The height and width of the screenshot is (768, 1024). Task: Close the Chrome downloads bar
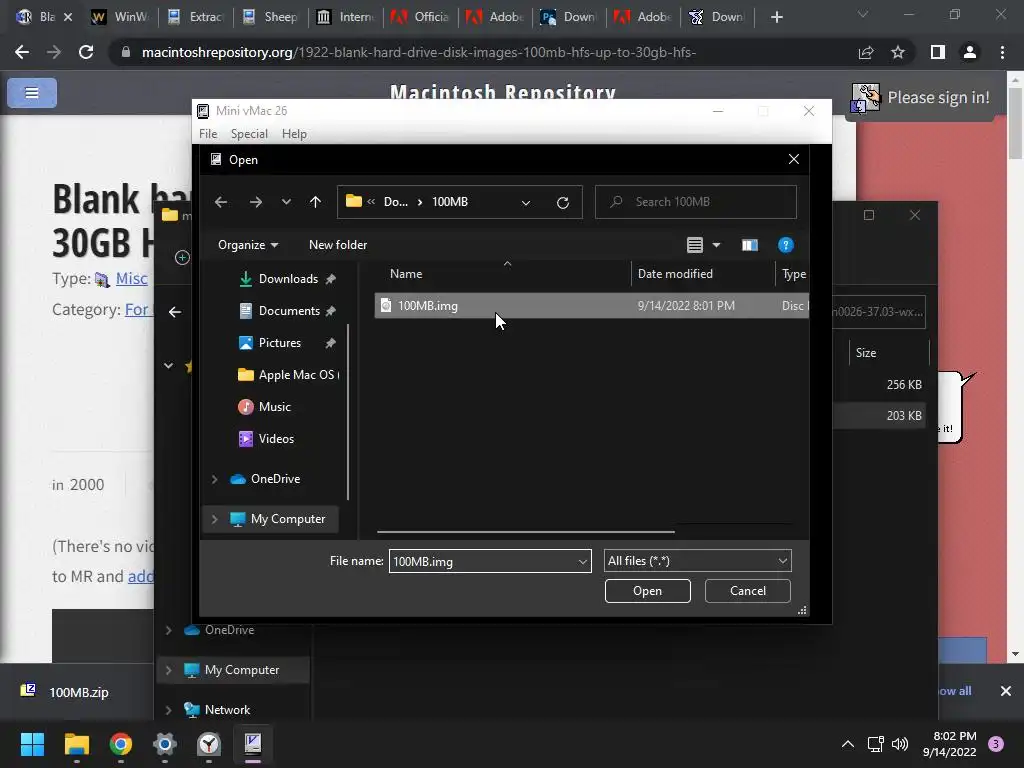1006,691
